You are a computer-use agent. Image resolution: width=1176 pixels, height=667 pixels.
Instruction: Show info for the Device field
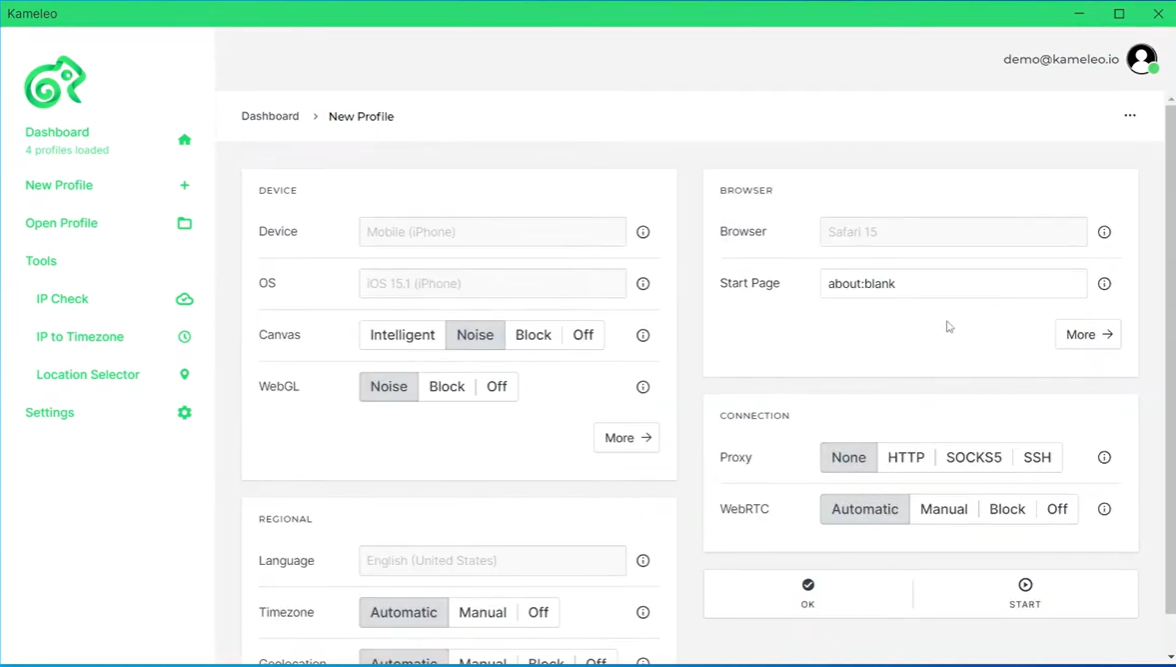tap(643, 232)
